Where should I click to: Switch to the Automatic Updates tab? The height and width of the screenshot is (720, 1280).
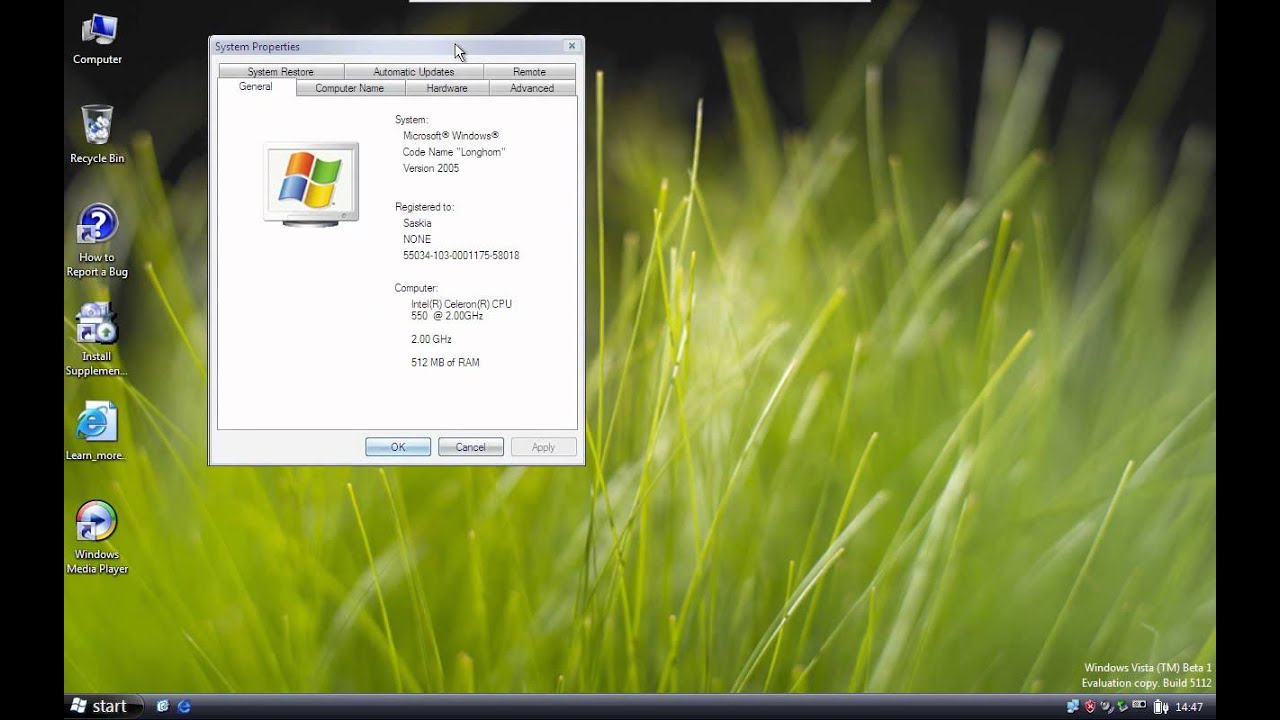[414, 72]
